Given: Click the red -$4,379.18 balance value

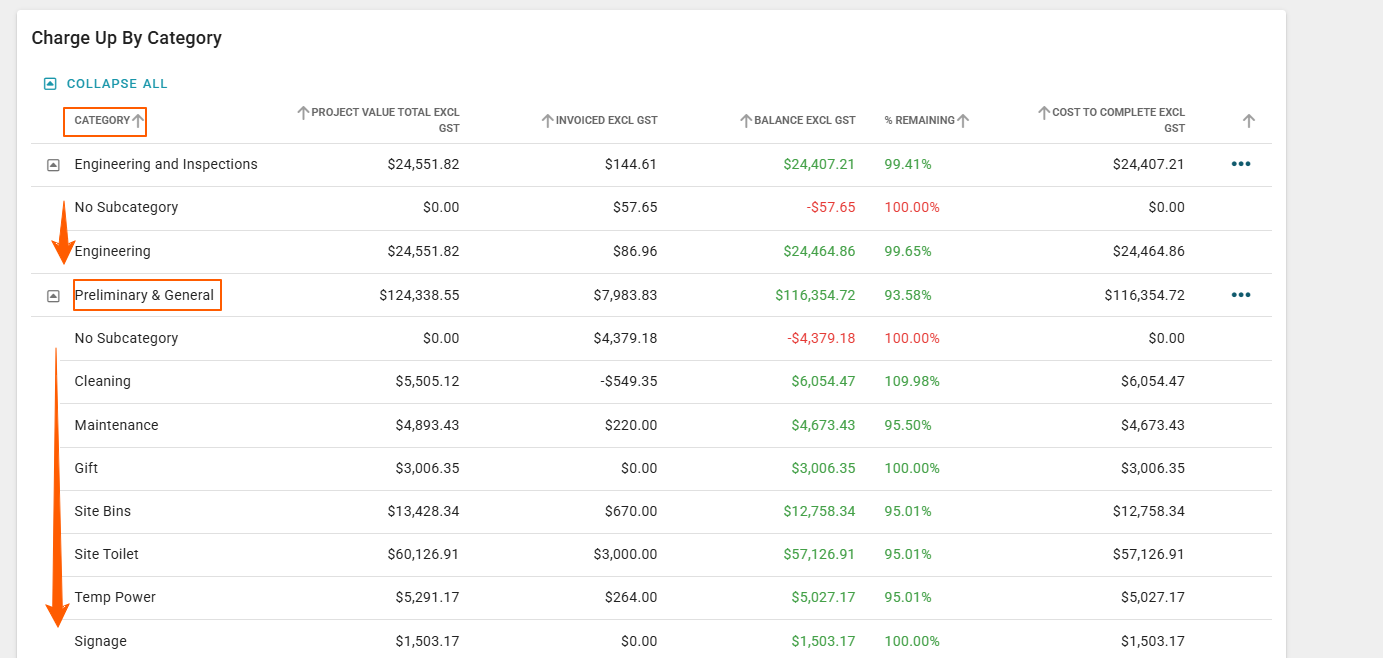Looking at the screenshot, I should 821,338.
